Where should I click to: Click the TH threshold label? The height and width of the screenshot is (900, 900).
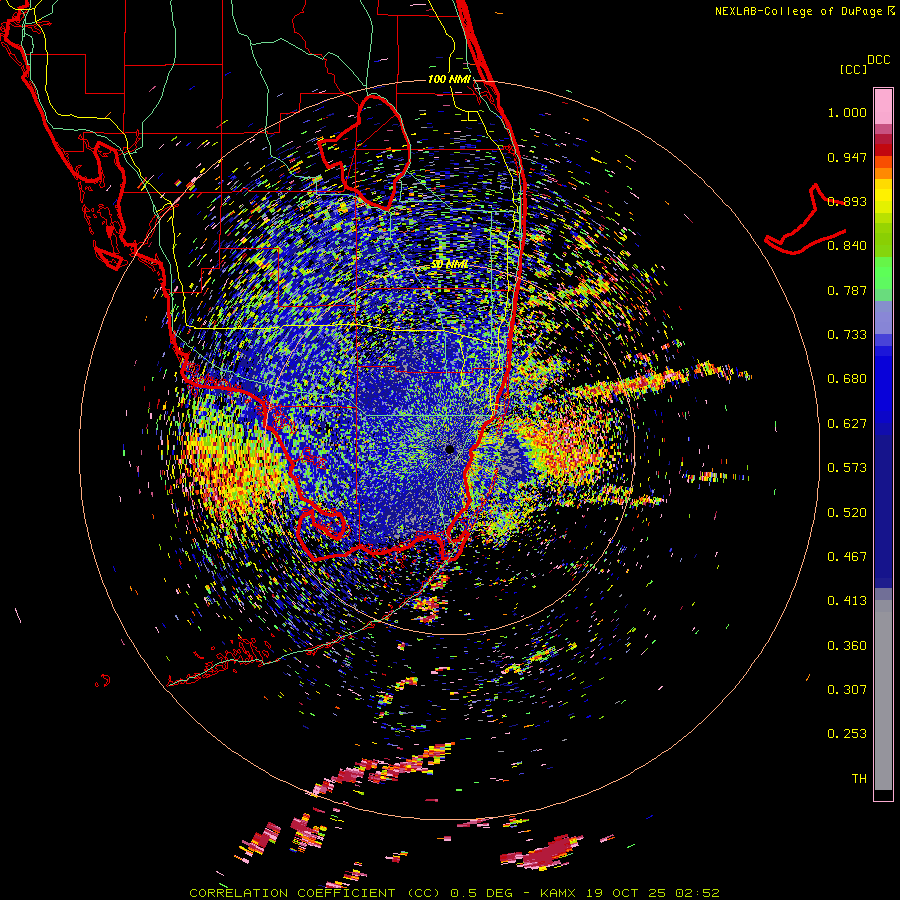point(859,778)
